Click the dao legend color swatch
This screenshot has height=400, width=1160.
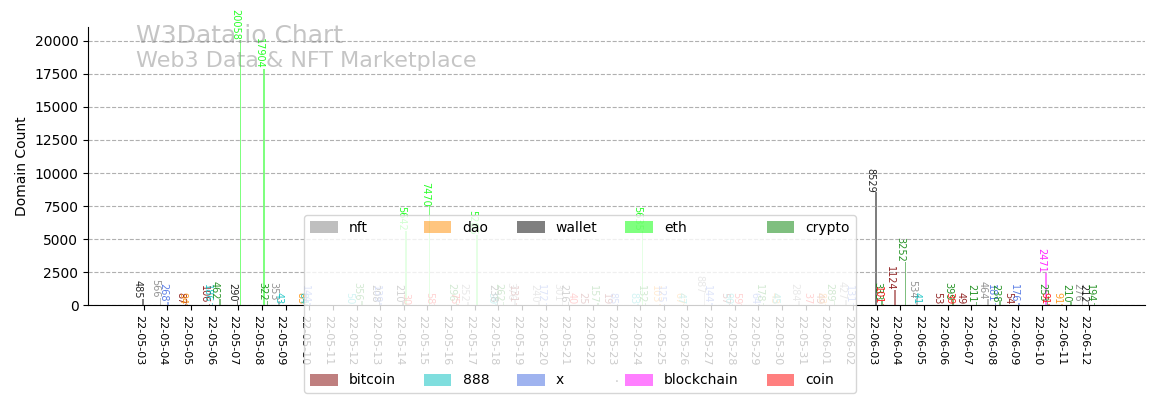[x=438, y=227]
